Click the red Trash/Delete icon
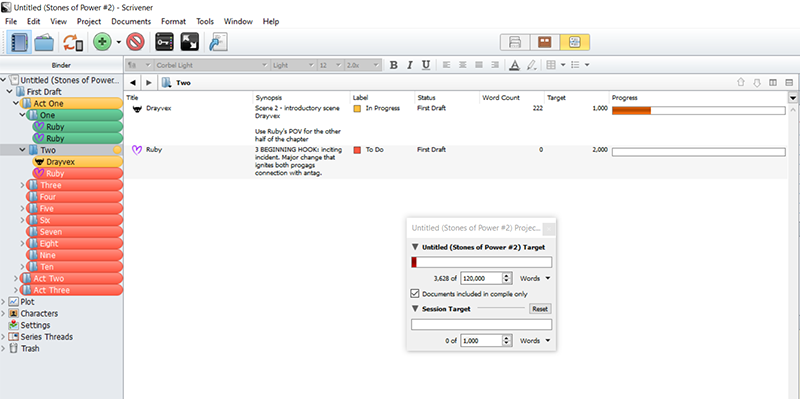Viewport: 800px width, 399px height. (135, 42)
